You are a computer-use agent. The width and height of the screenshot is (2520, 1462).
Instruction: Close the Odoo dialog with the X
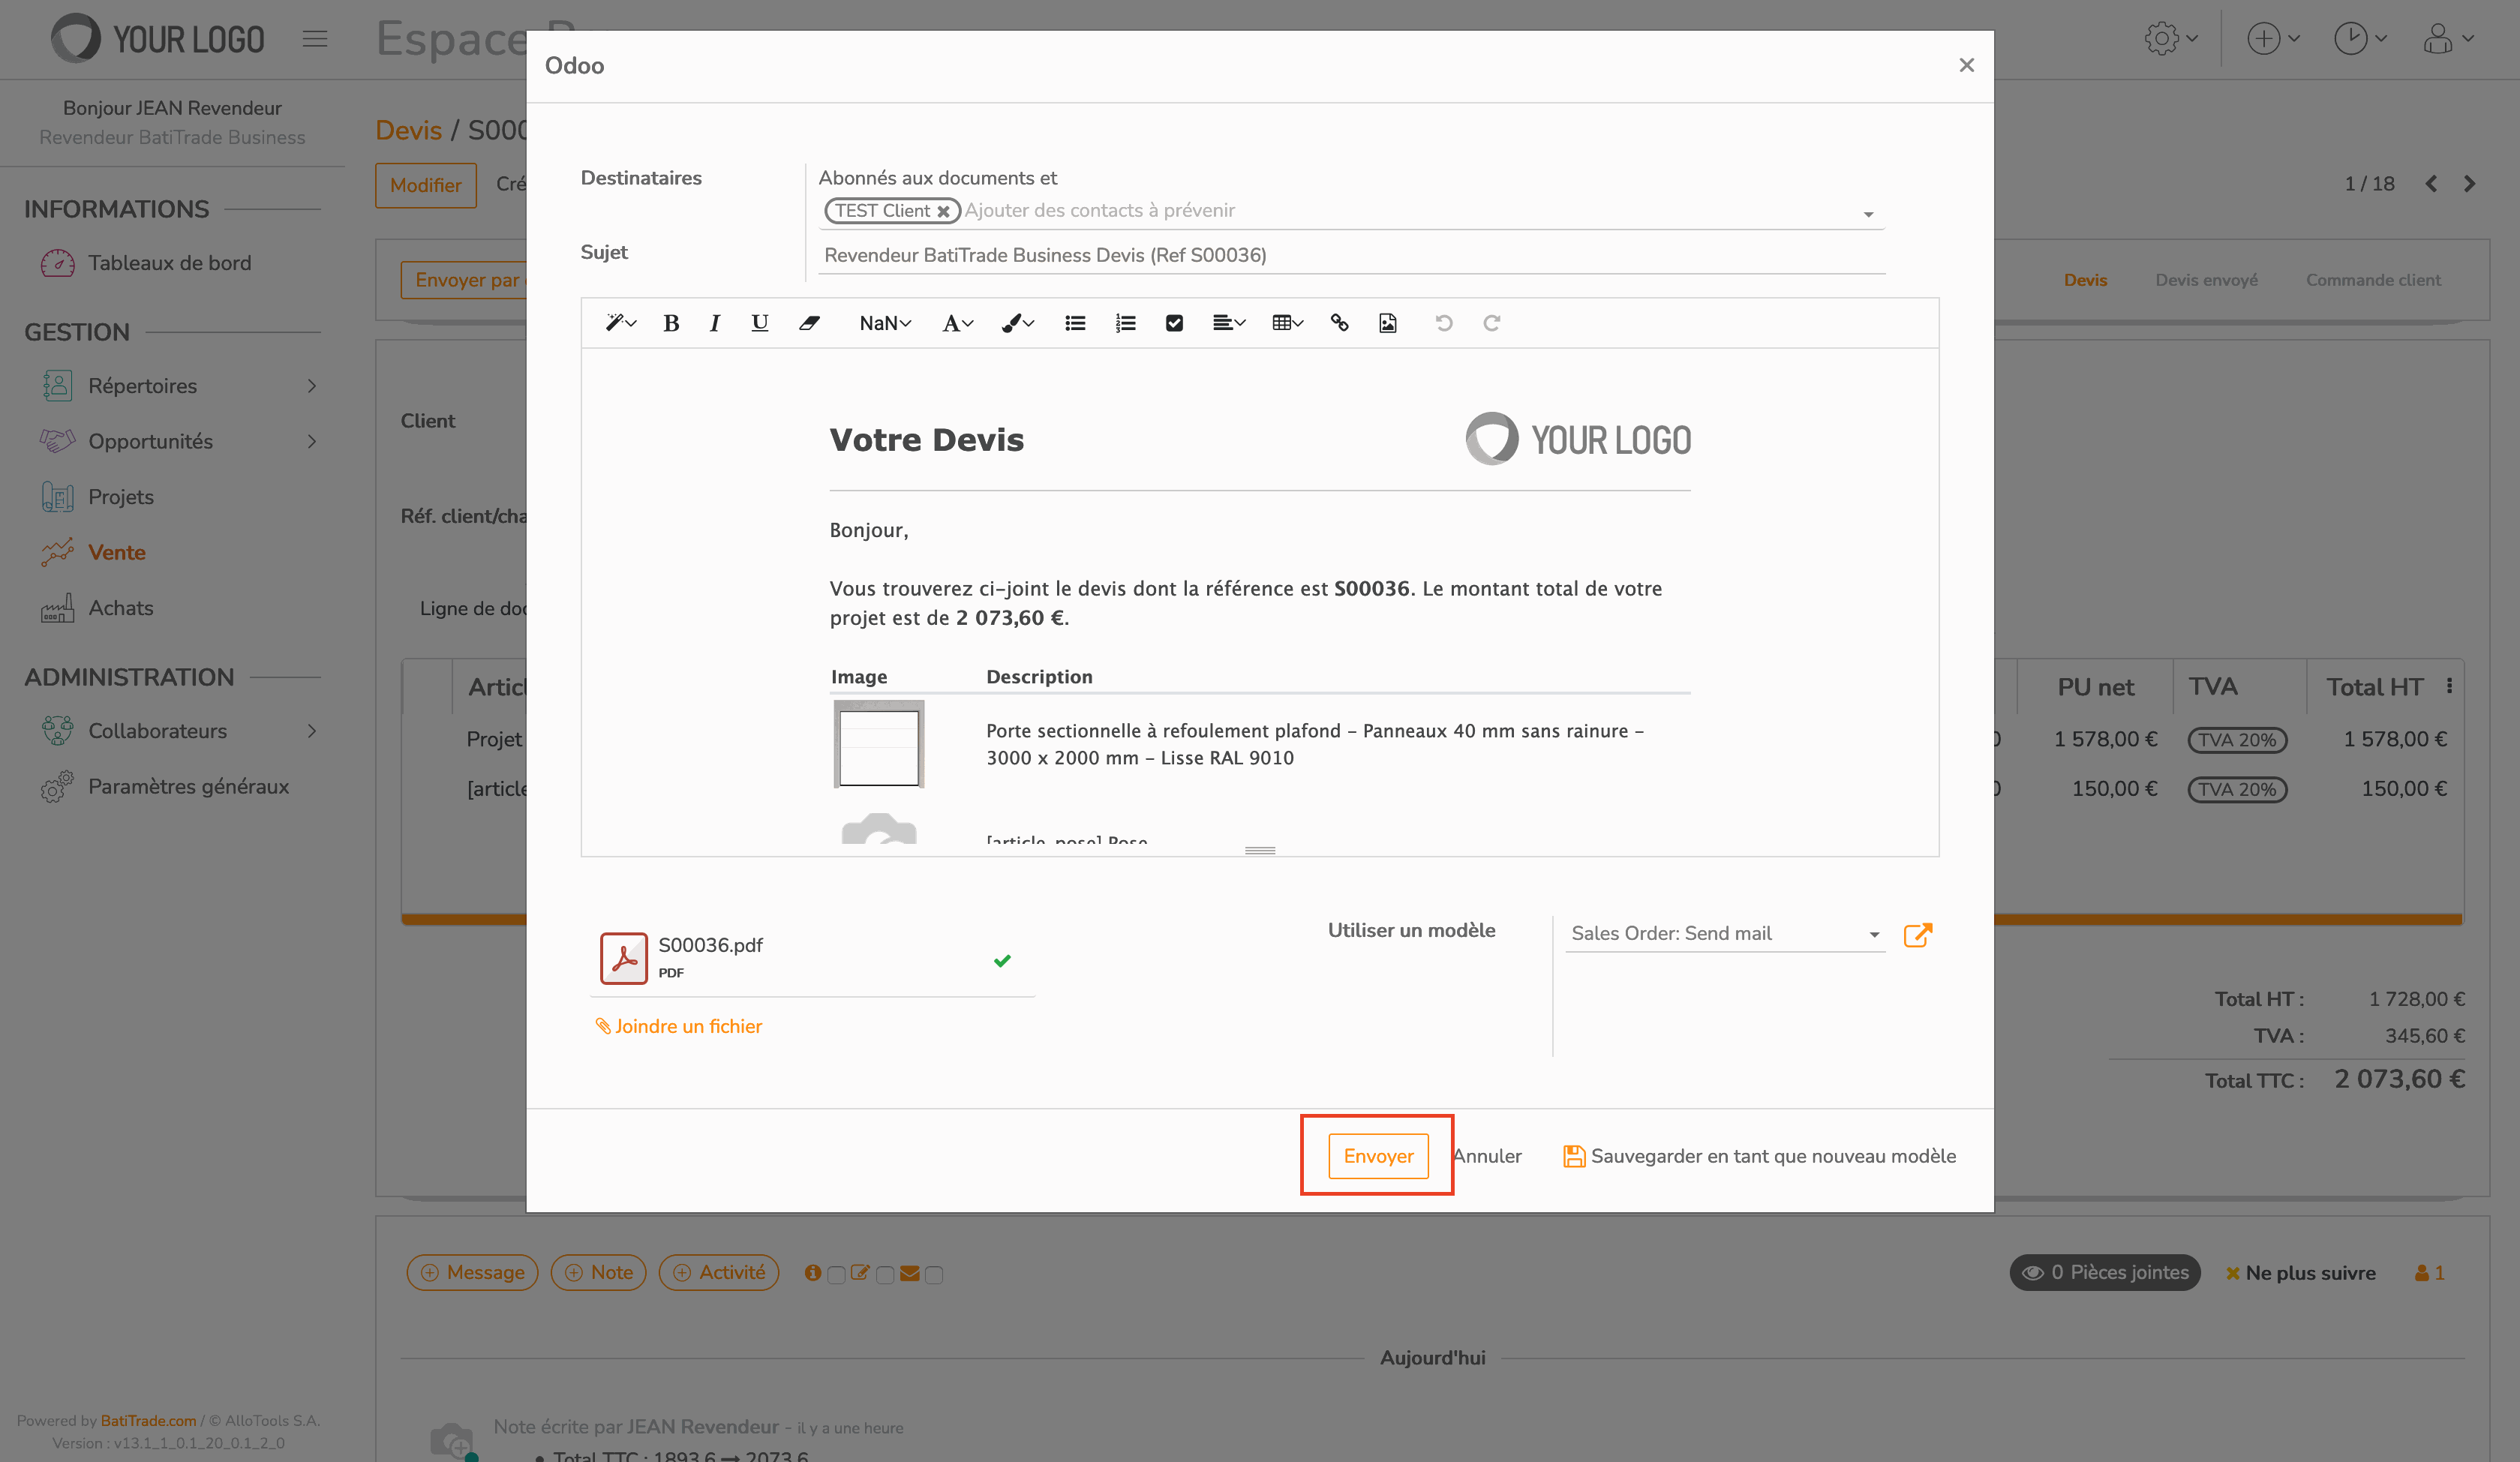coord(1965,65)
